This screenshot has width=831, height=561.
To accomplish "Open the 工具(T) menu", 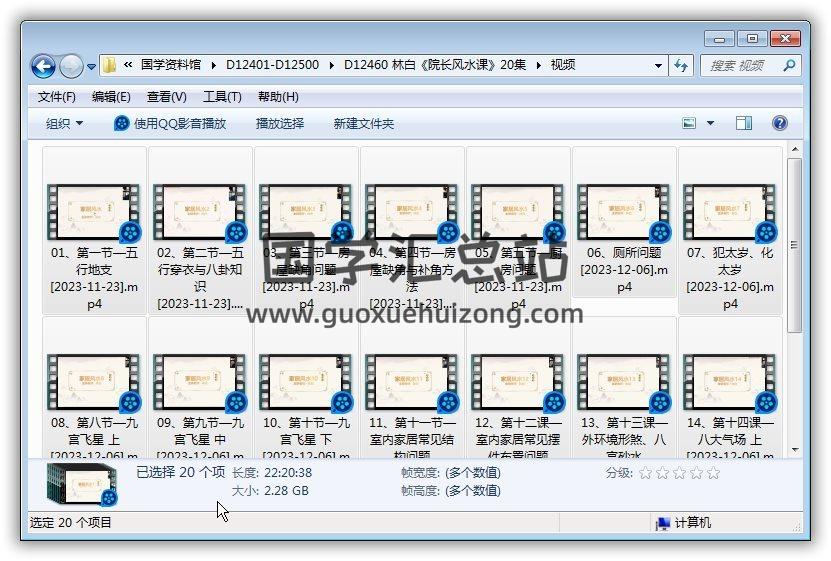I will pyautogui.click(x=222, y=96).
